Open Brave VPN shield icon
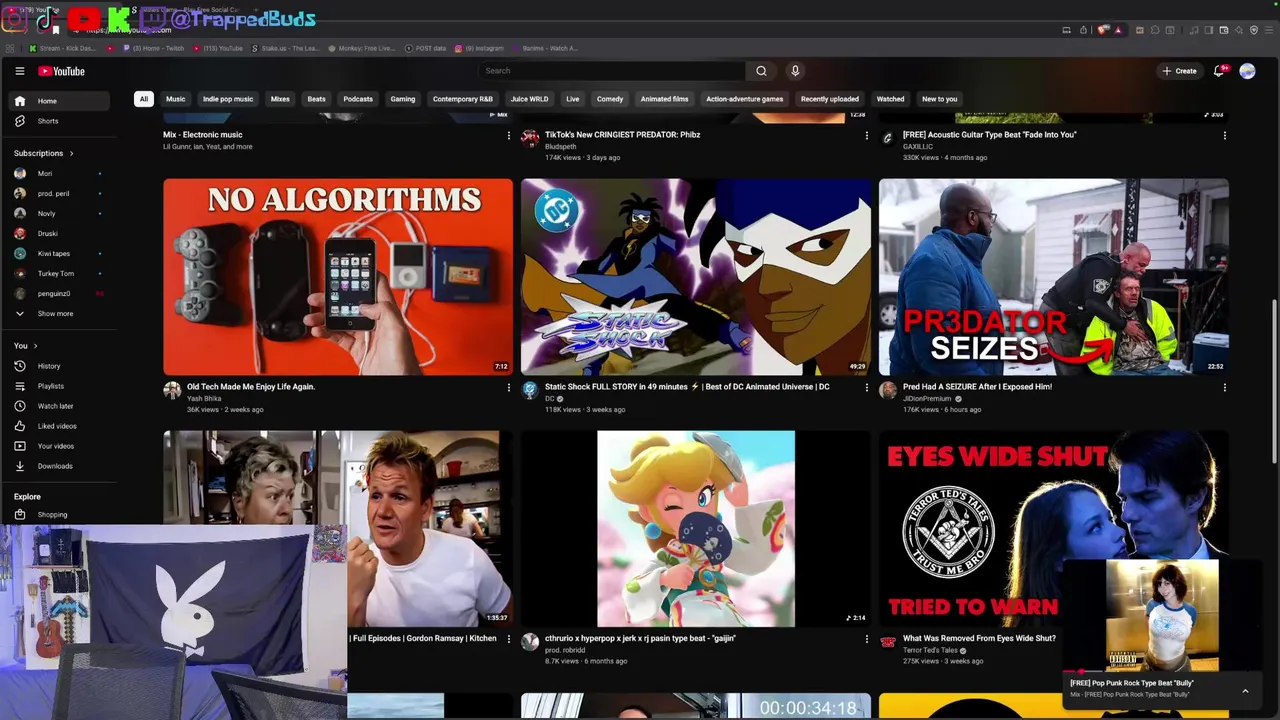 [1254, 30]
